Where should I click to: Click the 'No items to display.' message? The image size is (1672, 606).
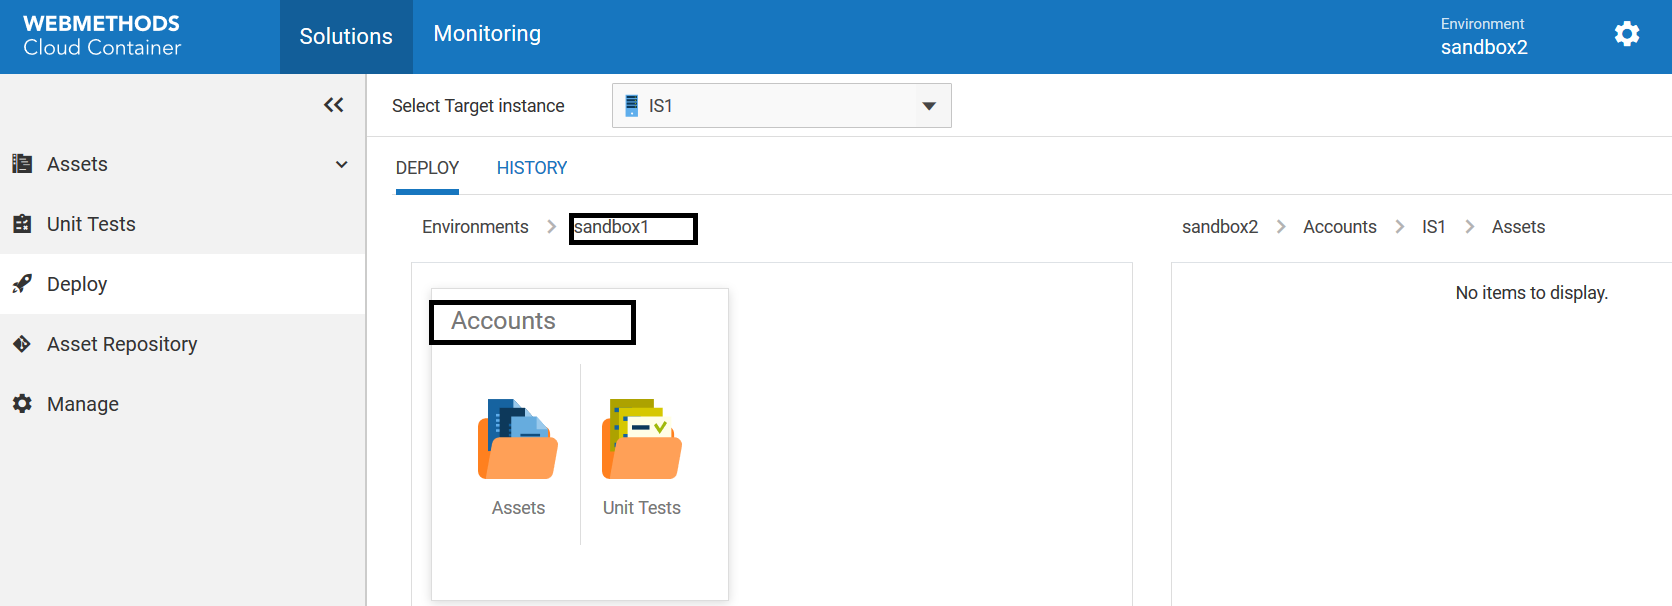click(1532, 293)
